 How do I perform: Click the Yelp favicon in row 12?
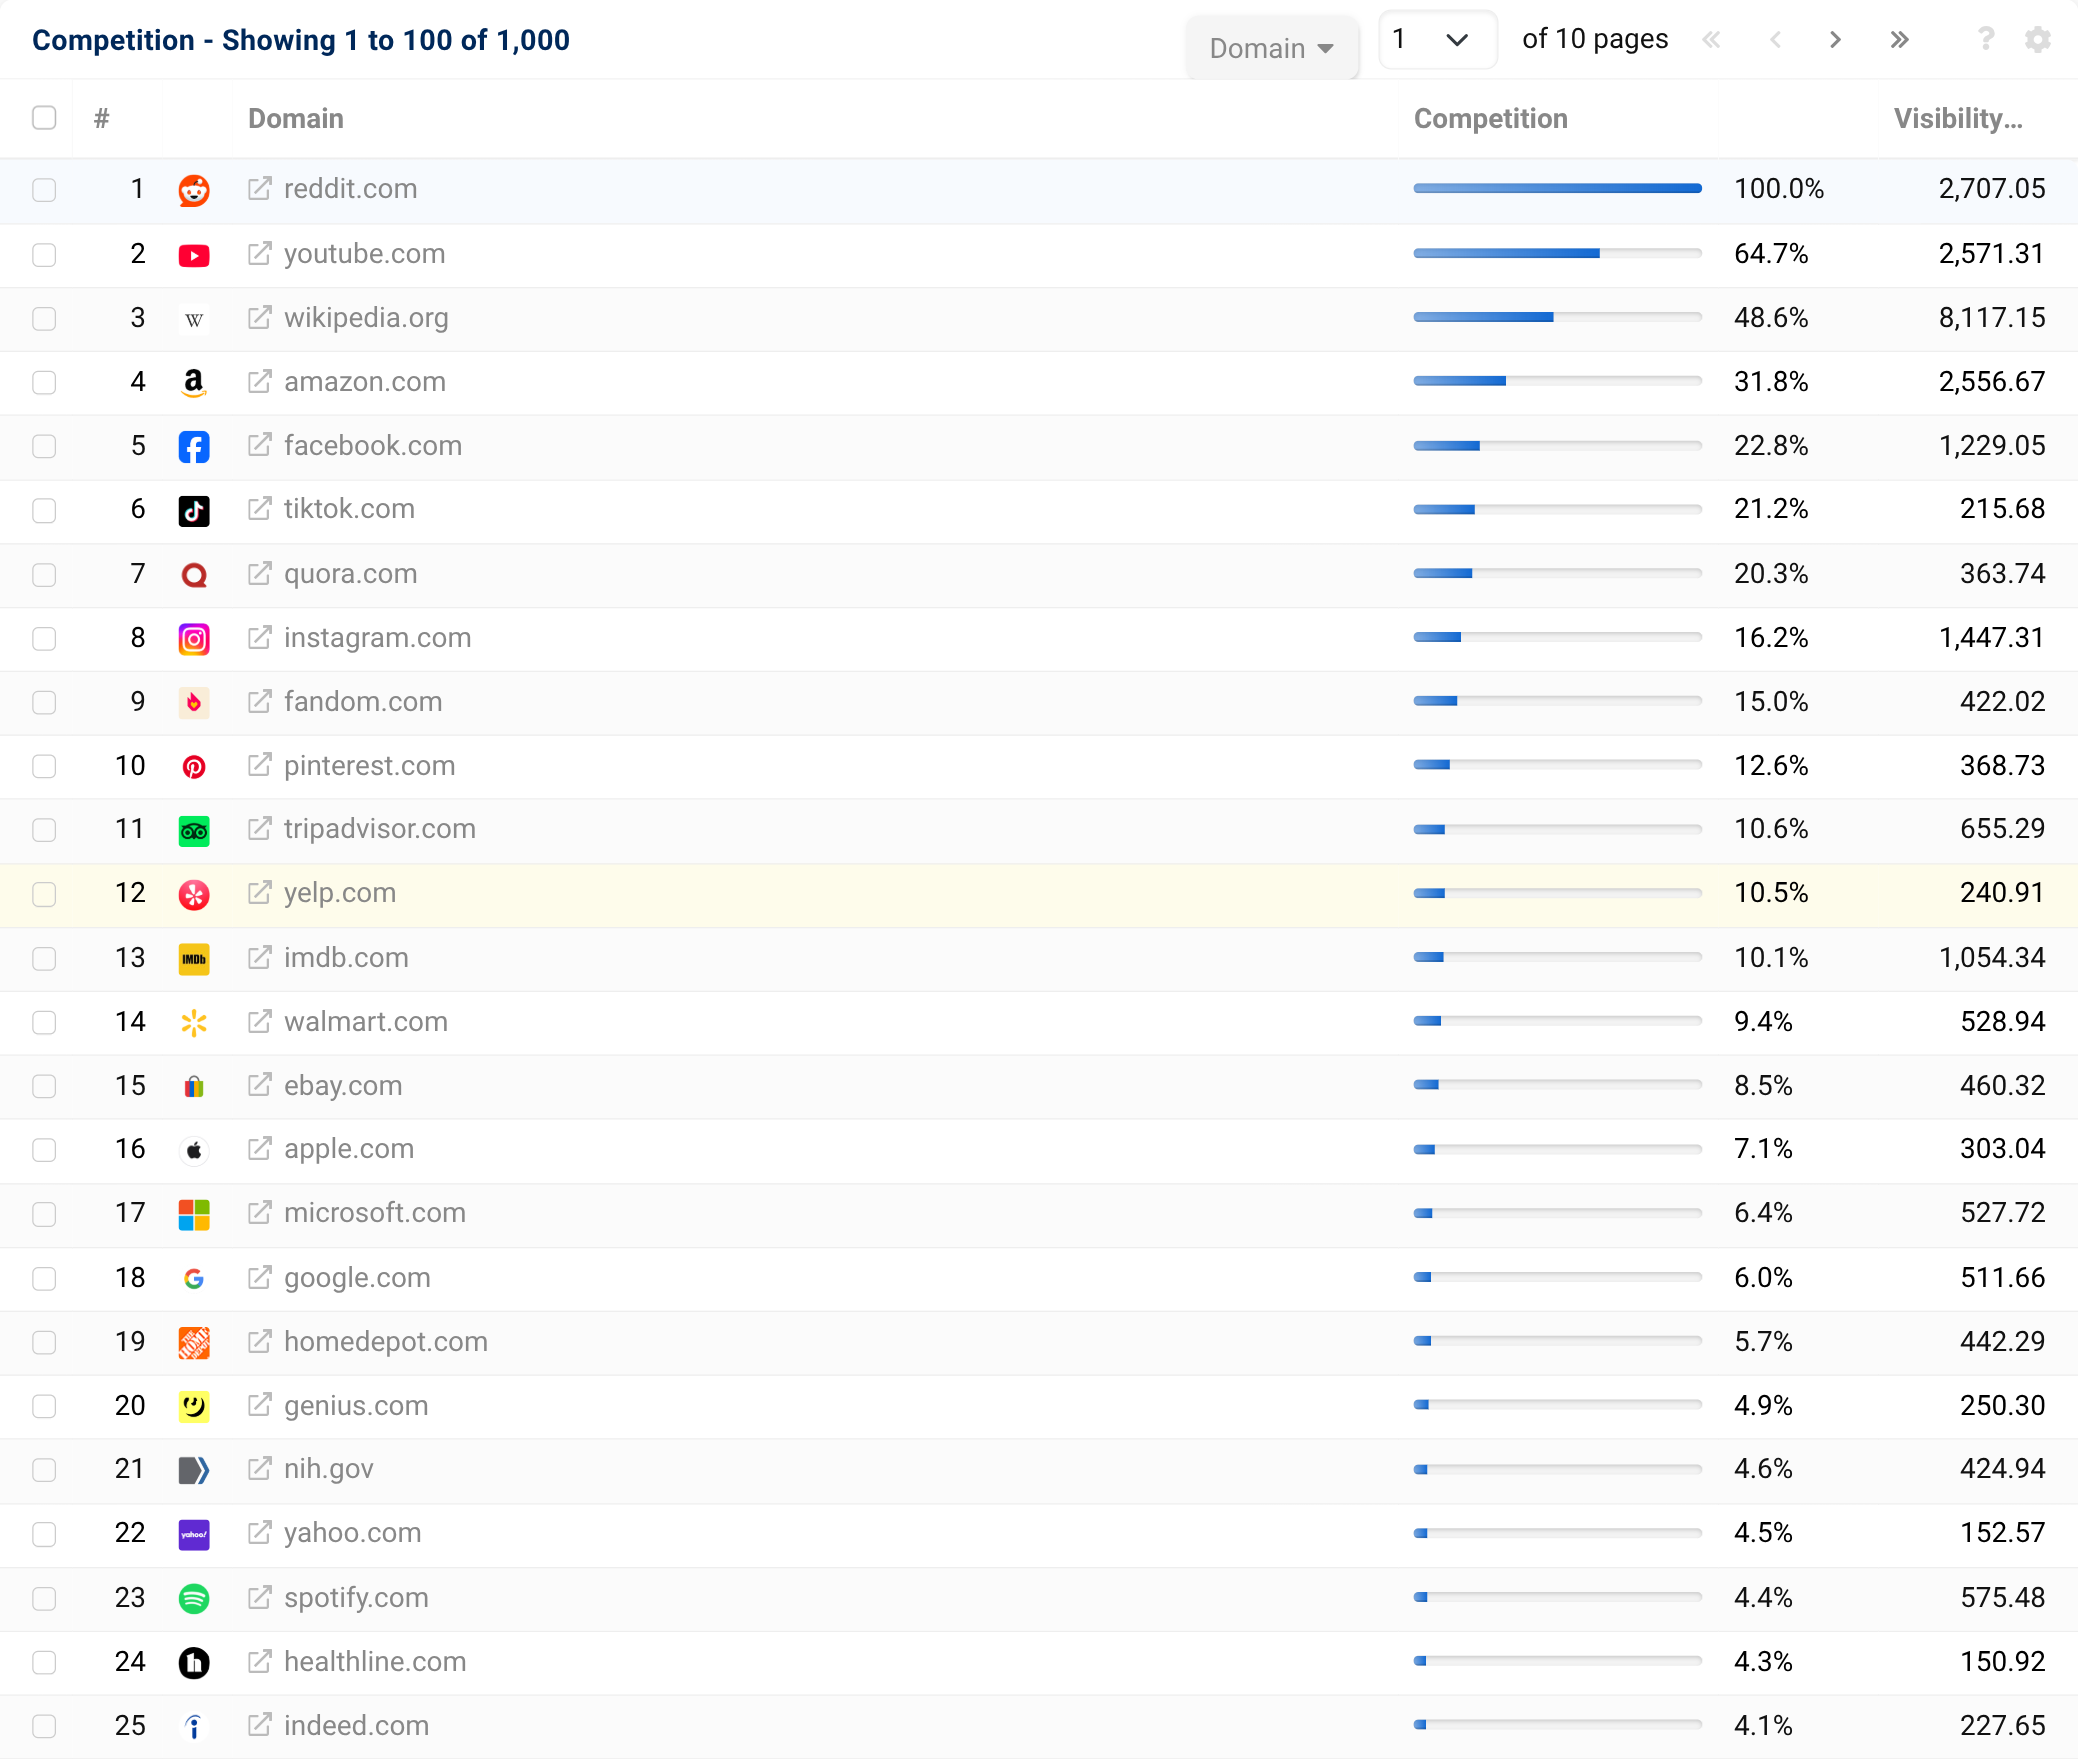coord(194,894)
